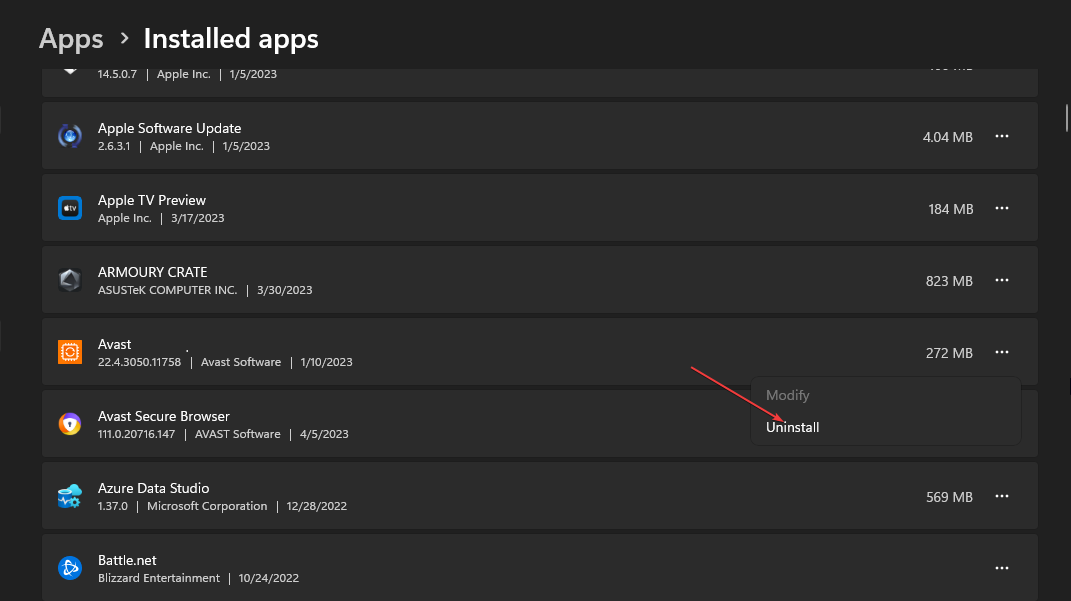Click the ASUSTeK COMPUTER INC. publisher text
1071x601 pixels.
(167, 290)
